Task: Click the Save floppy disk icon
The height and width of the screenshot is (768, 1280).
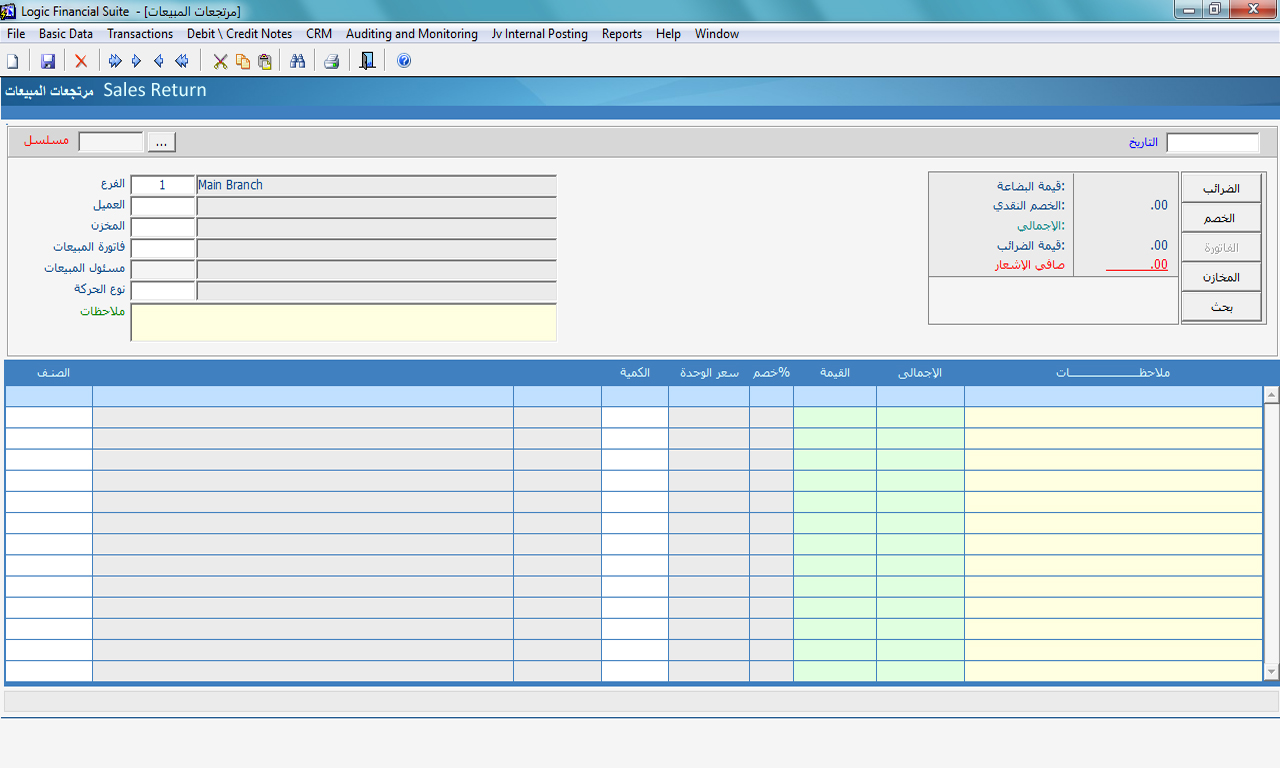Action: click(47, 61)
